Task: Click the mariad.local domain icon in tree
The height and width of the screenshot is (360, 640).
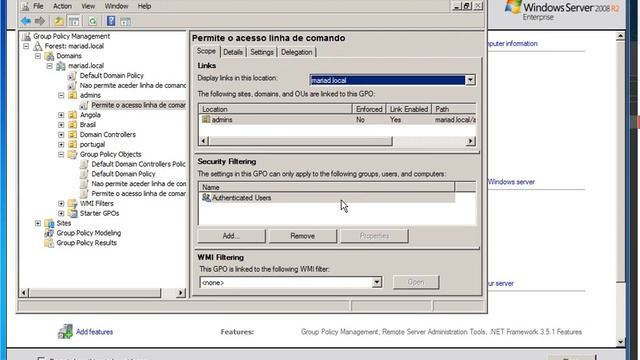Action: [x=61, y=66]
